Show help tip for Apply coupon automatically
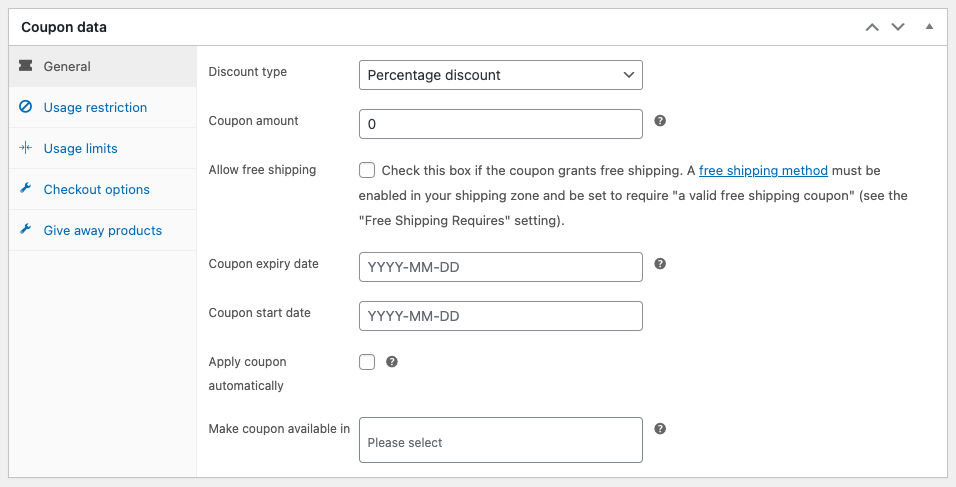Screen dimensions: 956x487 [392, 361]
